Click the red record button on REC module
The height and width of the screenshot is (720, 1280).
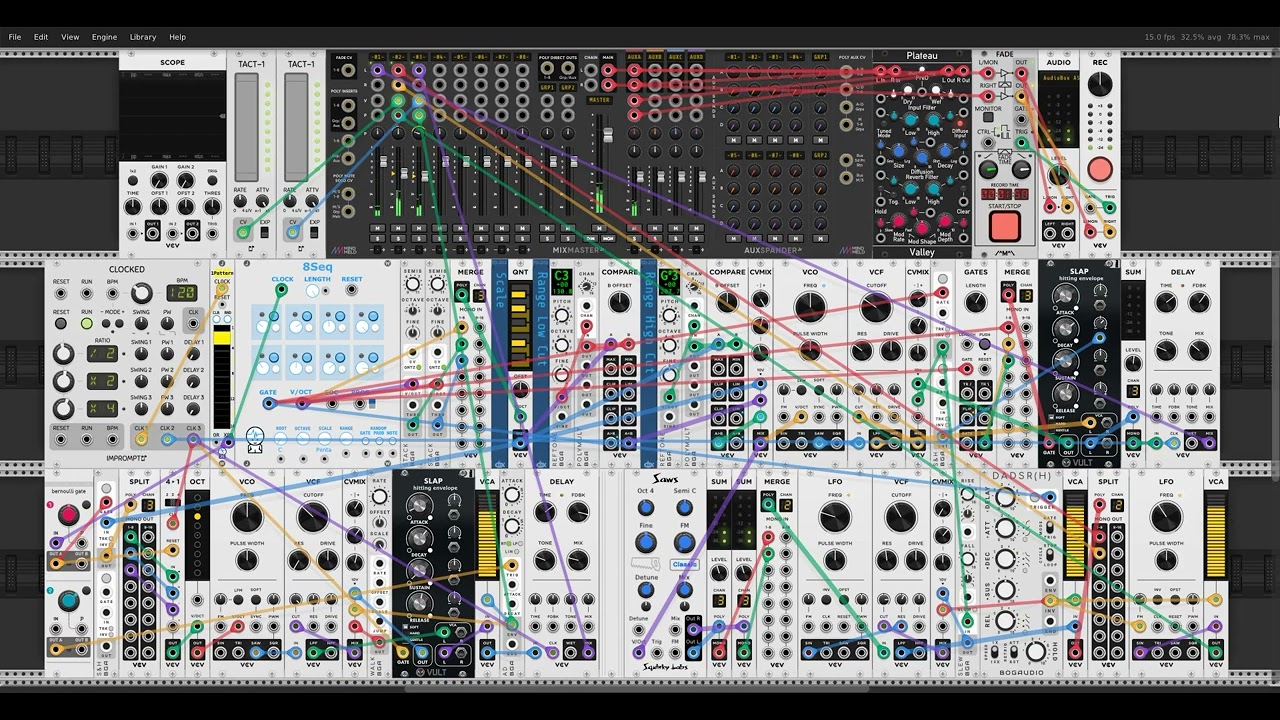(1099, 168)
